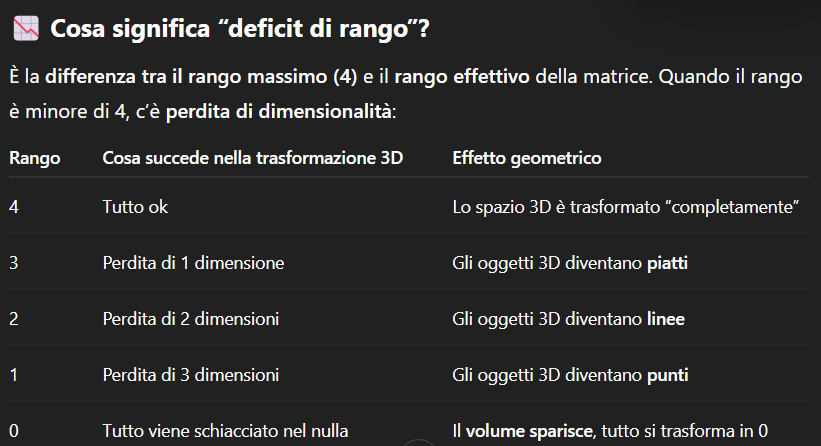Click the 'Perdita di 3 dimensioni' cell
The width and height of the screenshot is (821, 446).
coord(191,375)
